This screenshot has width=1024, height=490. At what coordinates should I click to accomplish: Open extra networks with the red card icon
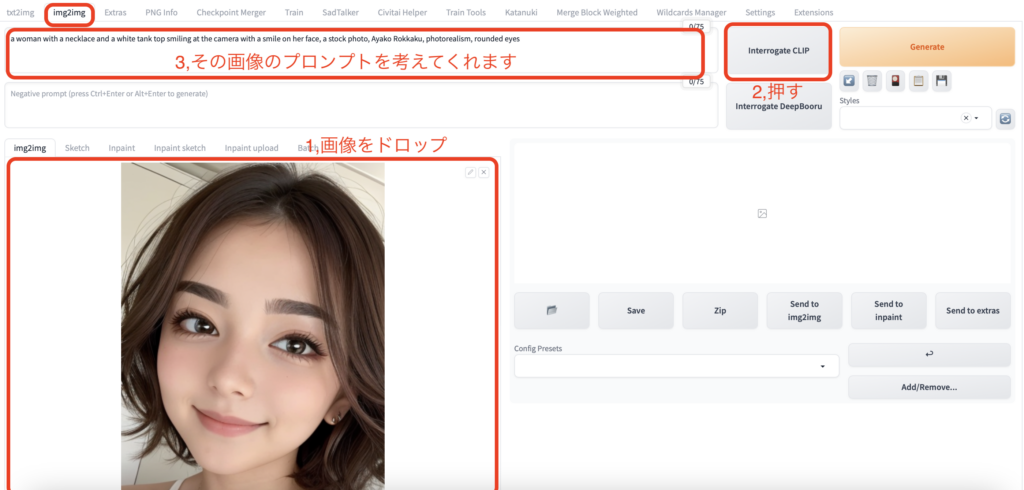pos(895,81)
